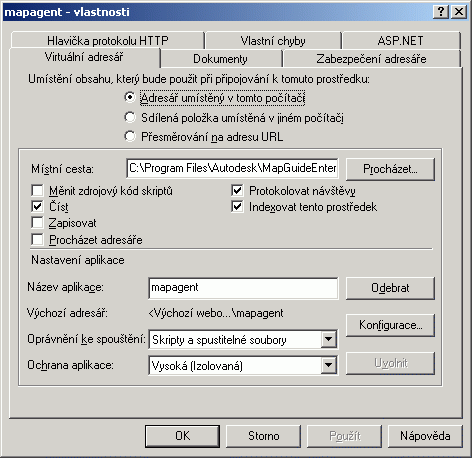The image size is (472, 458).
Task: Click the Konfigurace... button
Action: pos(390,325)
